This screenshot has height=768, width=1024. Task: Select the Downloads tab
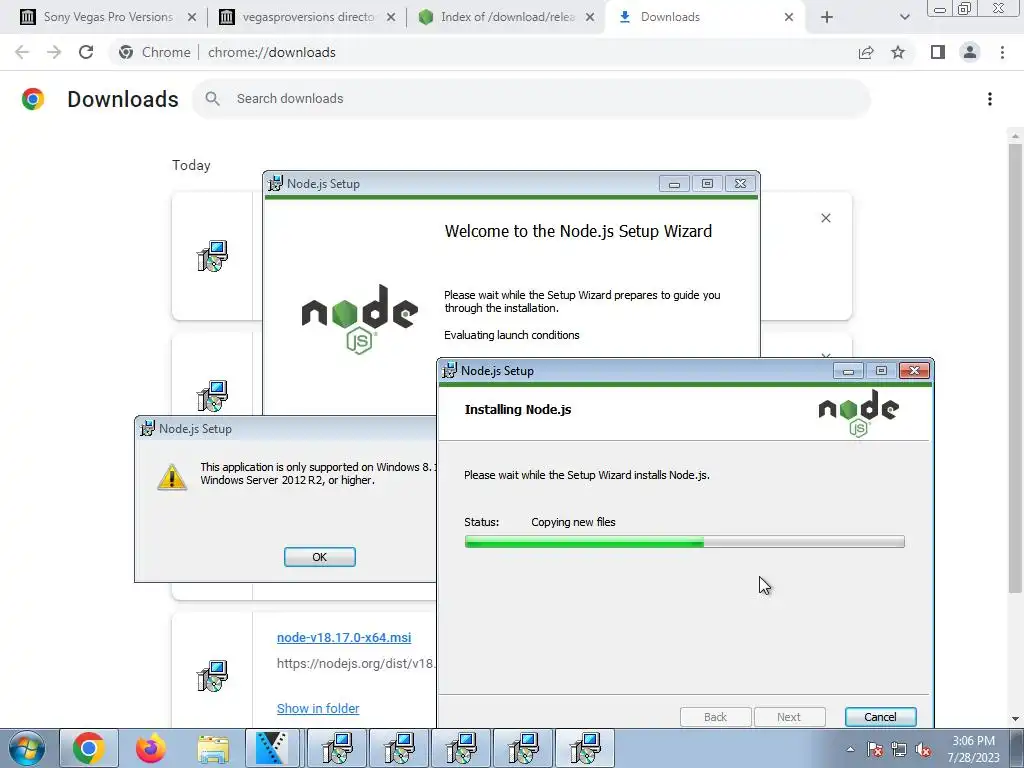[x=705, y=17]
